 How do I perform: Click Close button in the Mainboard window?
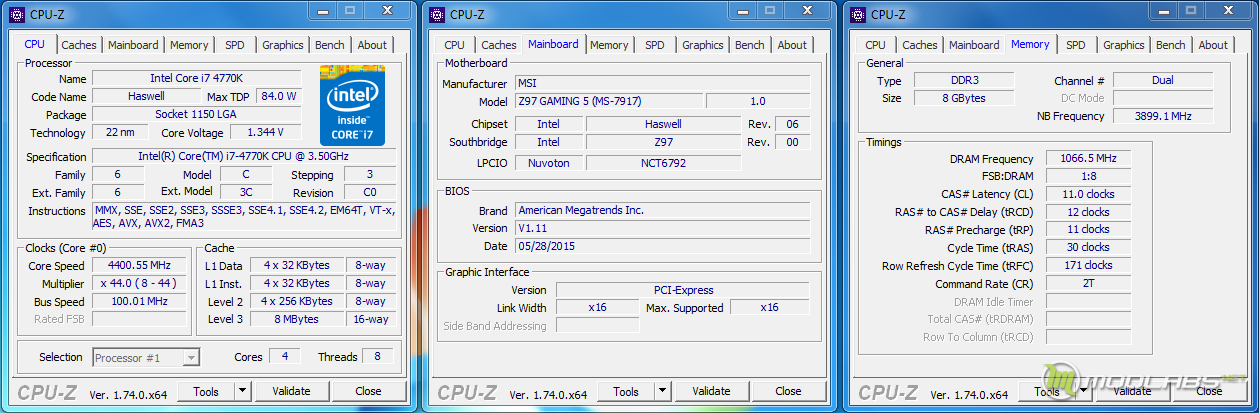pos(788,391)
